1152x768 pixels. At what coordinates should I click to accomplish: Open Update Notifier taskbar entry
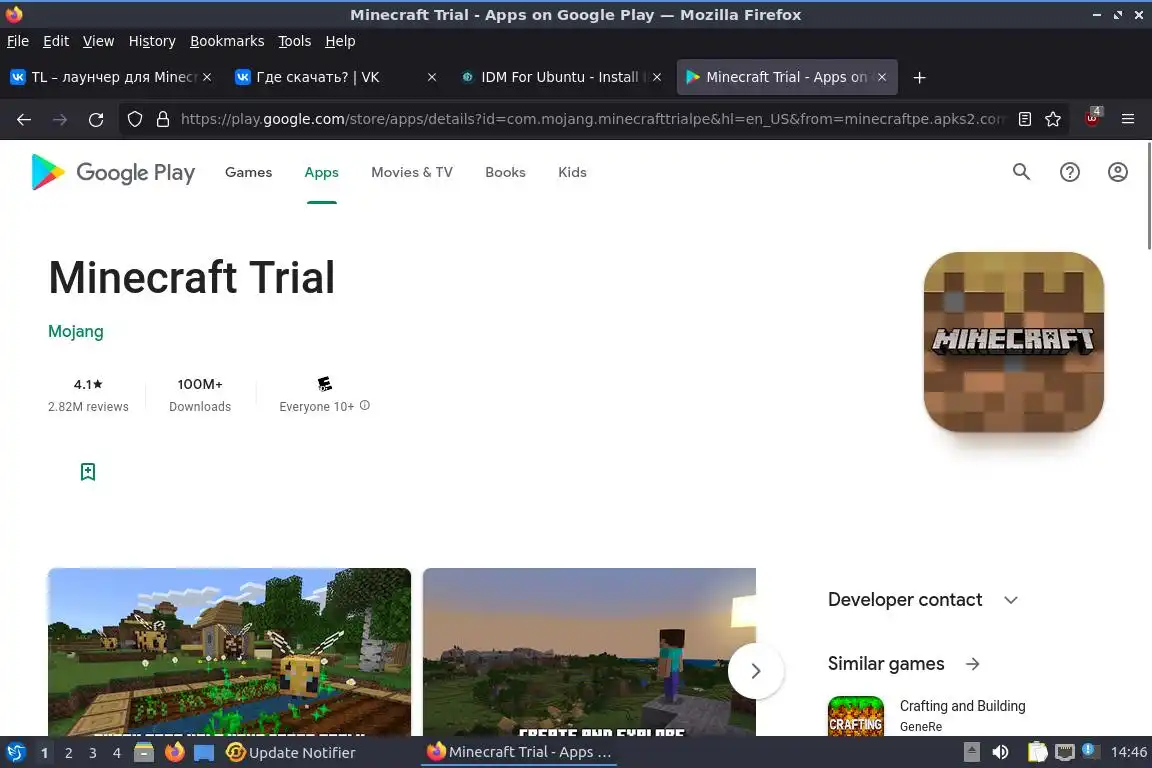tap(291, 753)
